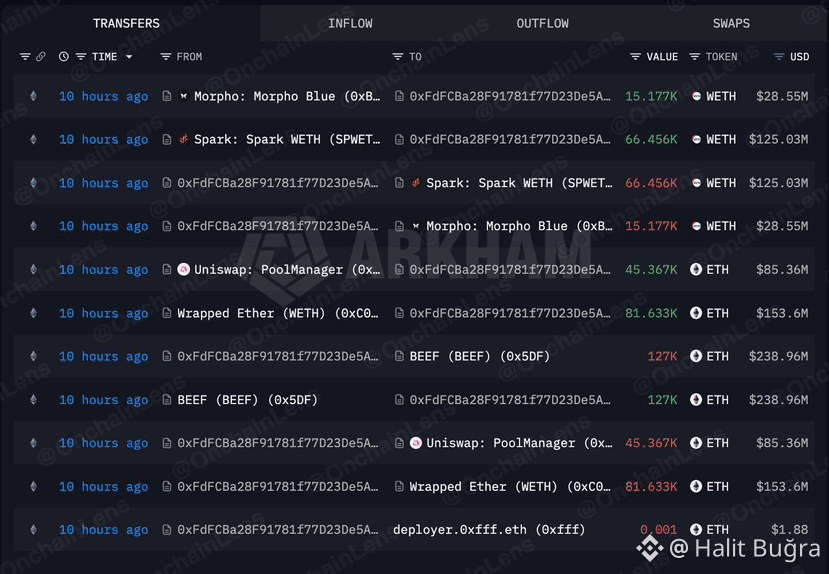Image resolution: width=829 pixels, height=574 pixels.
Task: Click ETH token icon in red 127K row
Action: [x=696, y=357]
